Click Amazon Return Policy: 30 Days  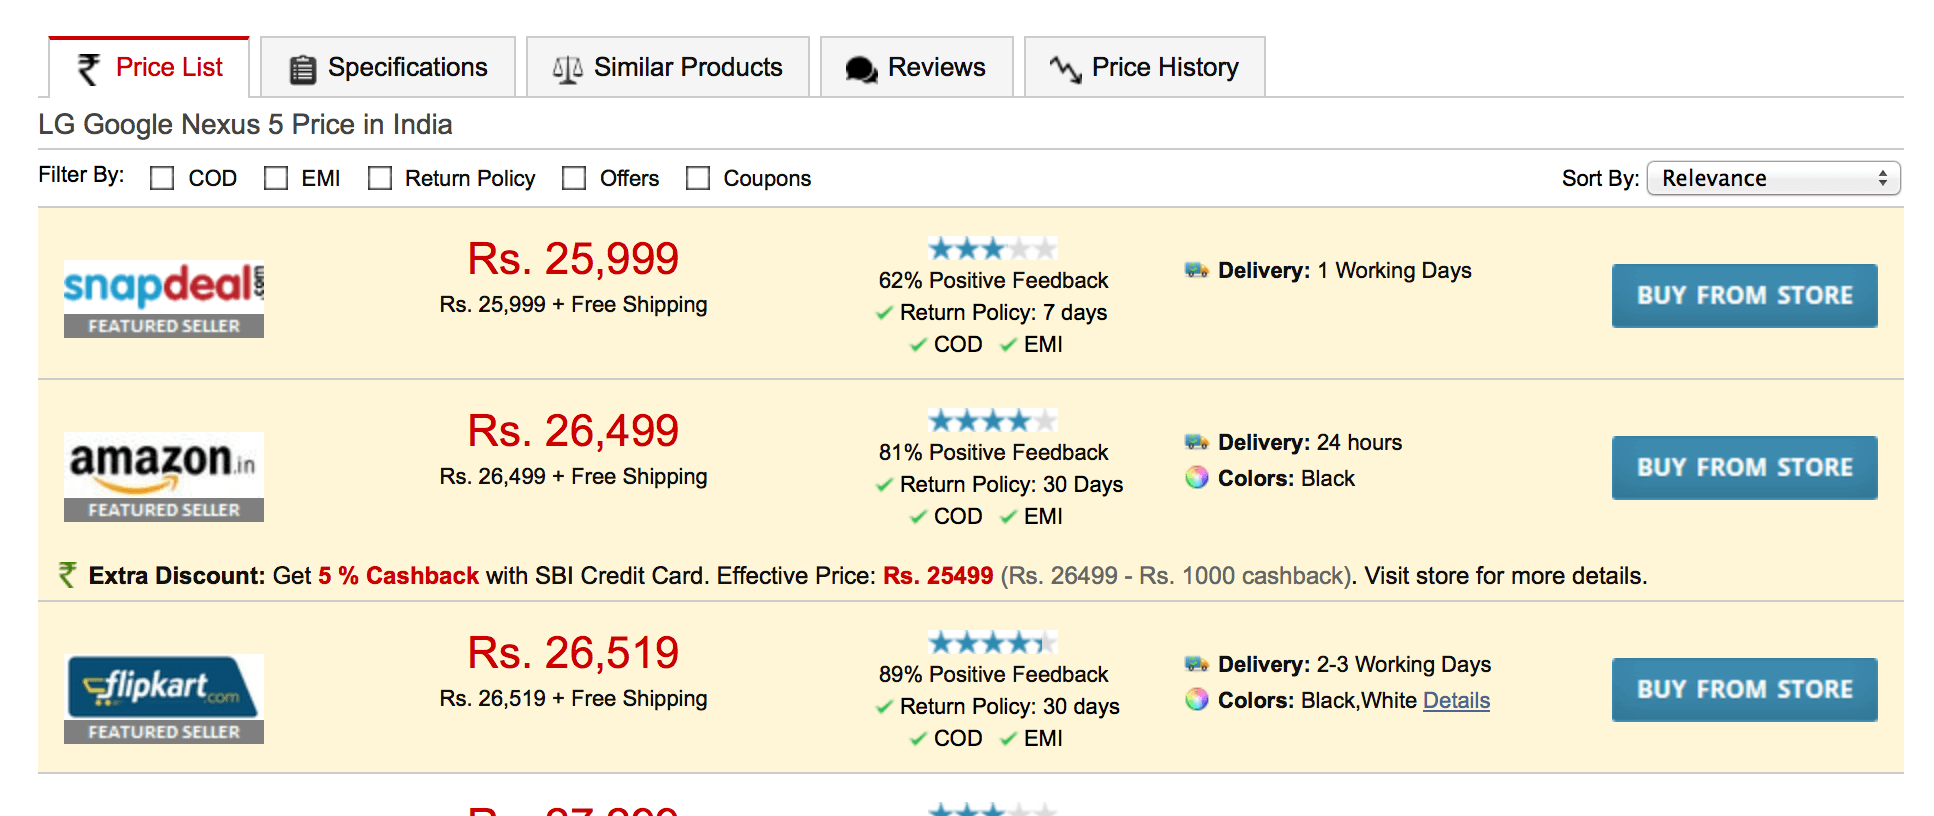(x=1011, y=484)
